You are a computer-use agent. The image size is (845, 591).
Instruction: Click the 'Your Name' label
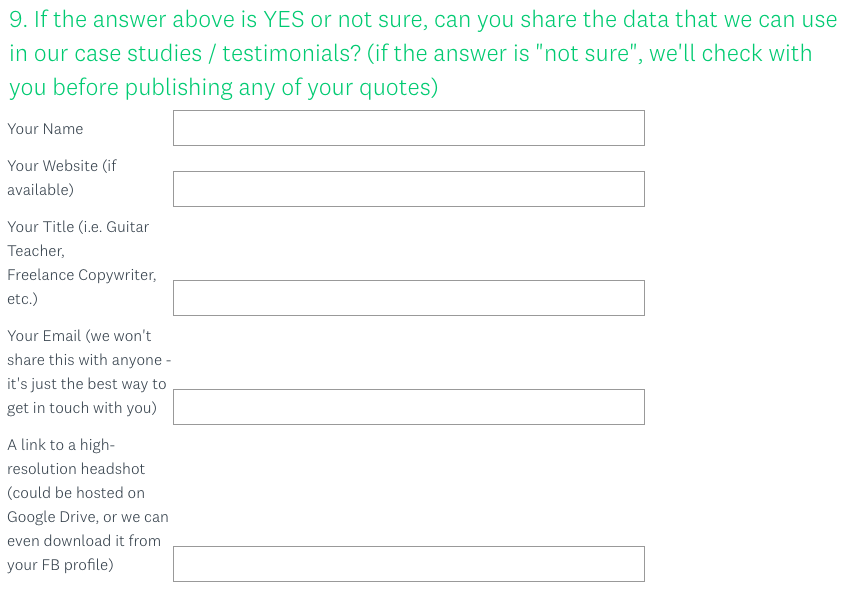(45, 129)
